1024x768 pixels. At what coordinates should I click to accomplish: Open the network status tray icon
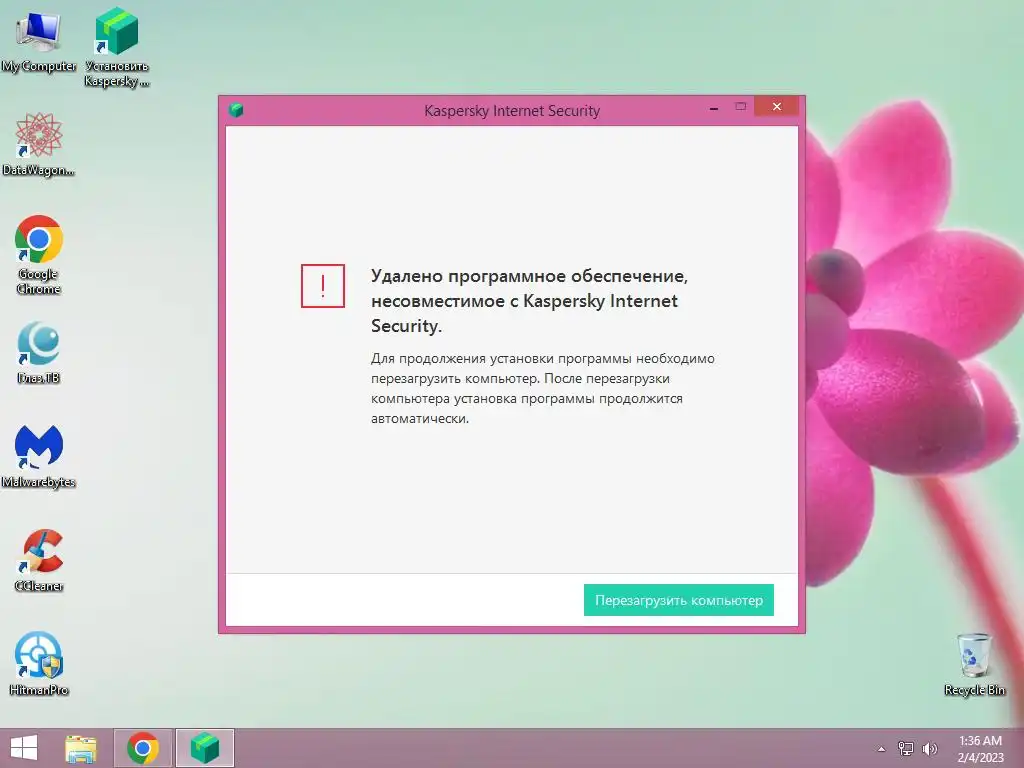tap(906, 749)
